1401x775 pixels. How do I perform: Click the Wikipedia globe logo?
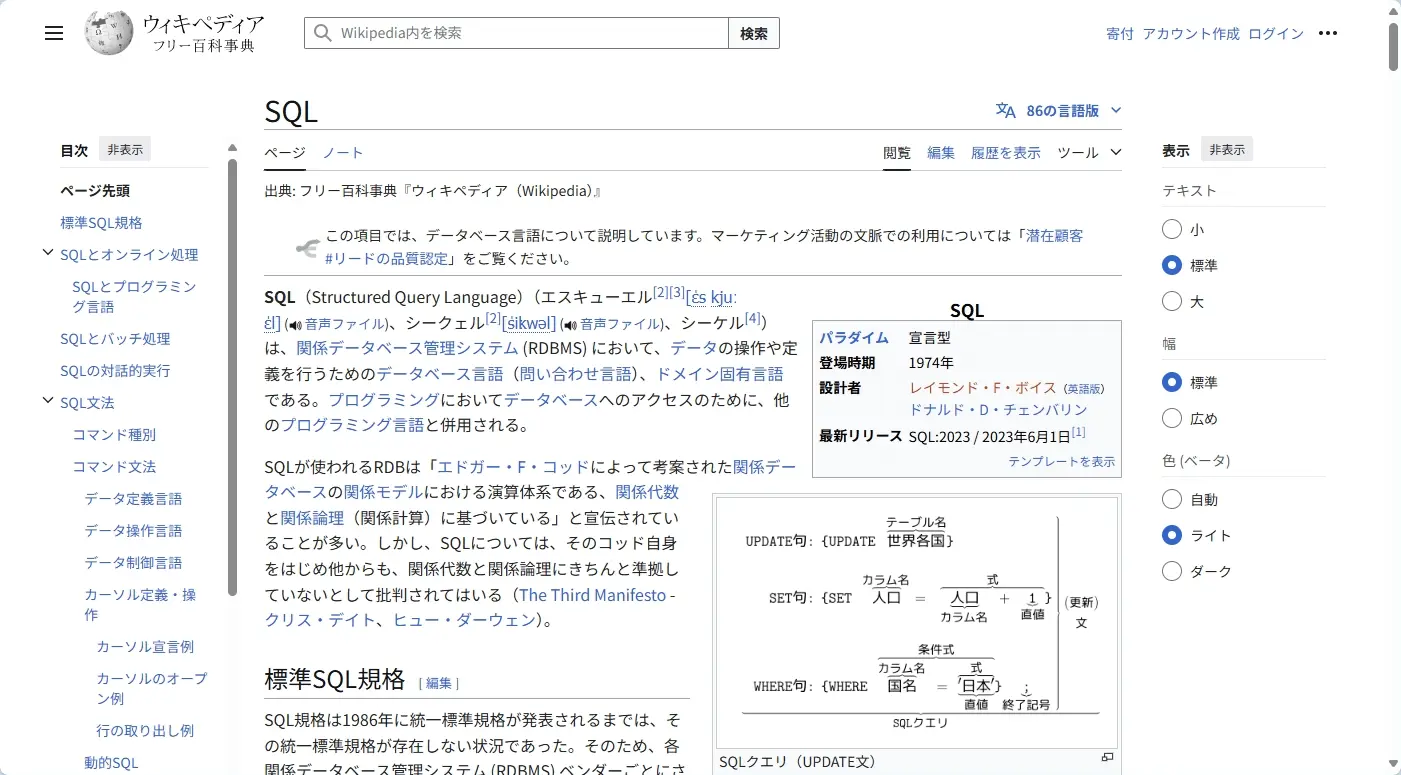click(x=109, y=33)
